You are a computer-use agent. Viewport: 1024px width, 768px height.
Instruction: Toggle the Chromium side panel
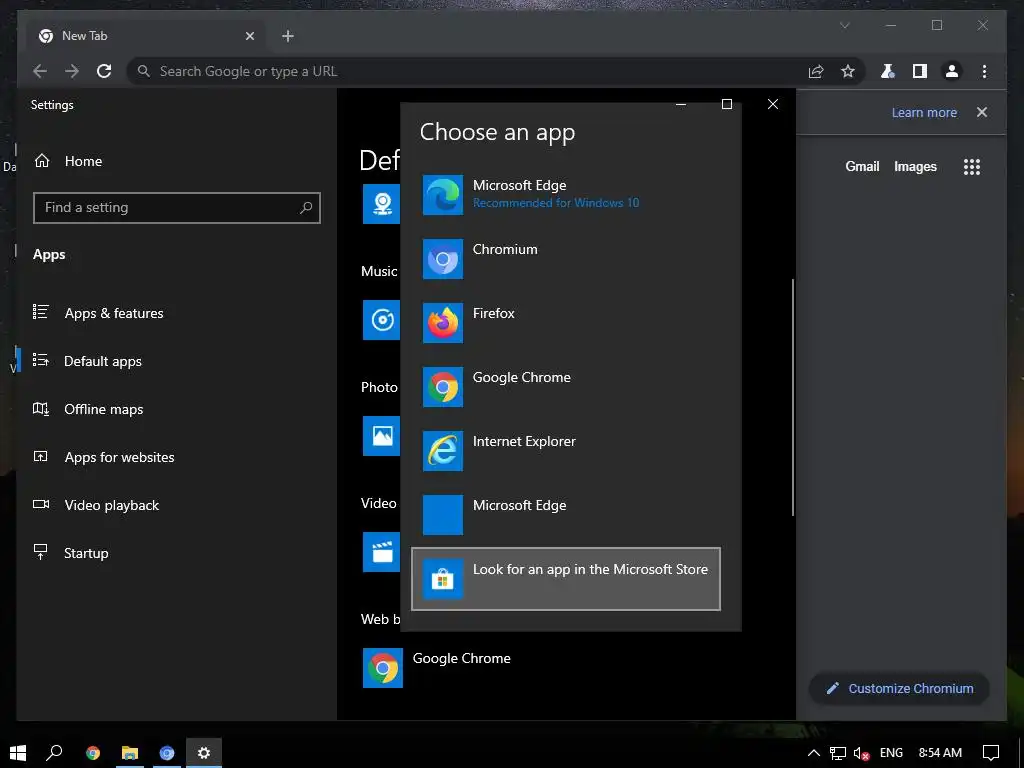[920, 71]
